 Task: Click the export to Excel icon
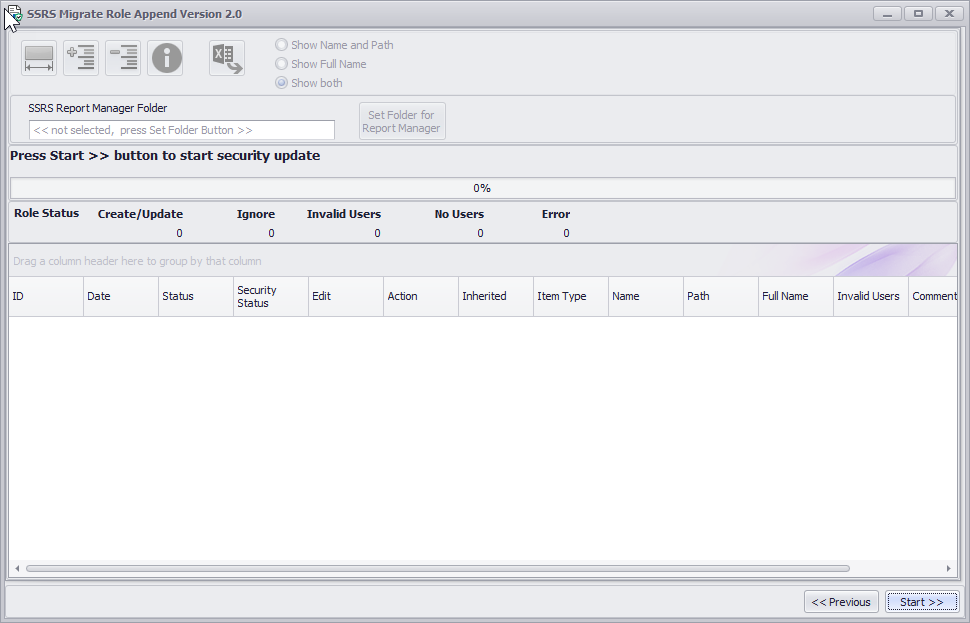coord(227,58)
